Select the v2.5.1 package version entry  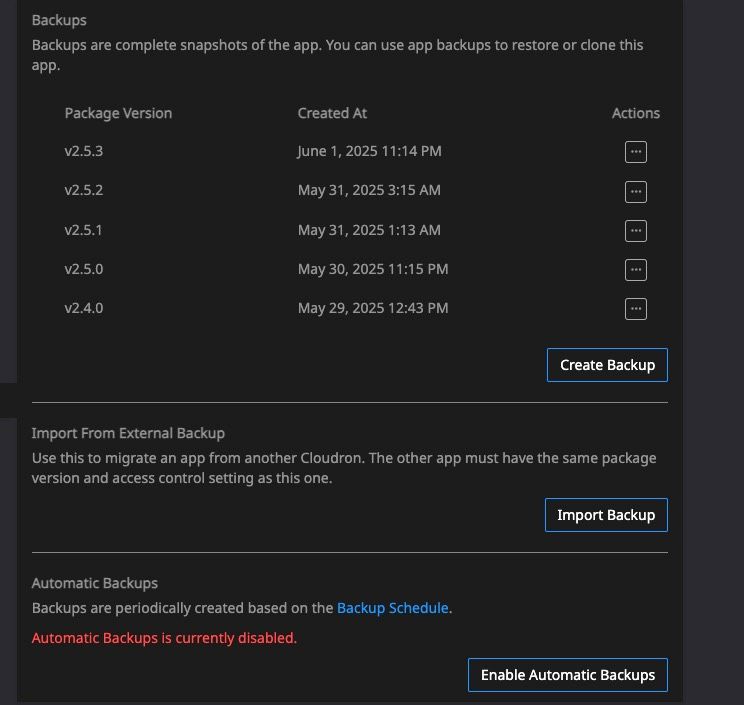(84, 230)
